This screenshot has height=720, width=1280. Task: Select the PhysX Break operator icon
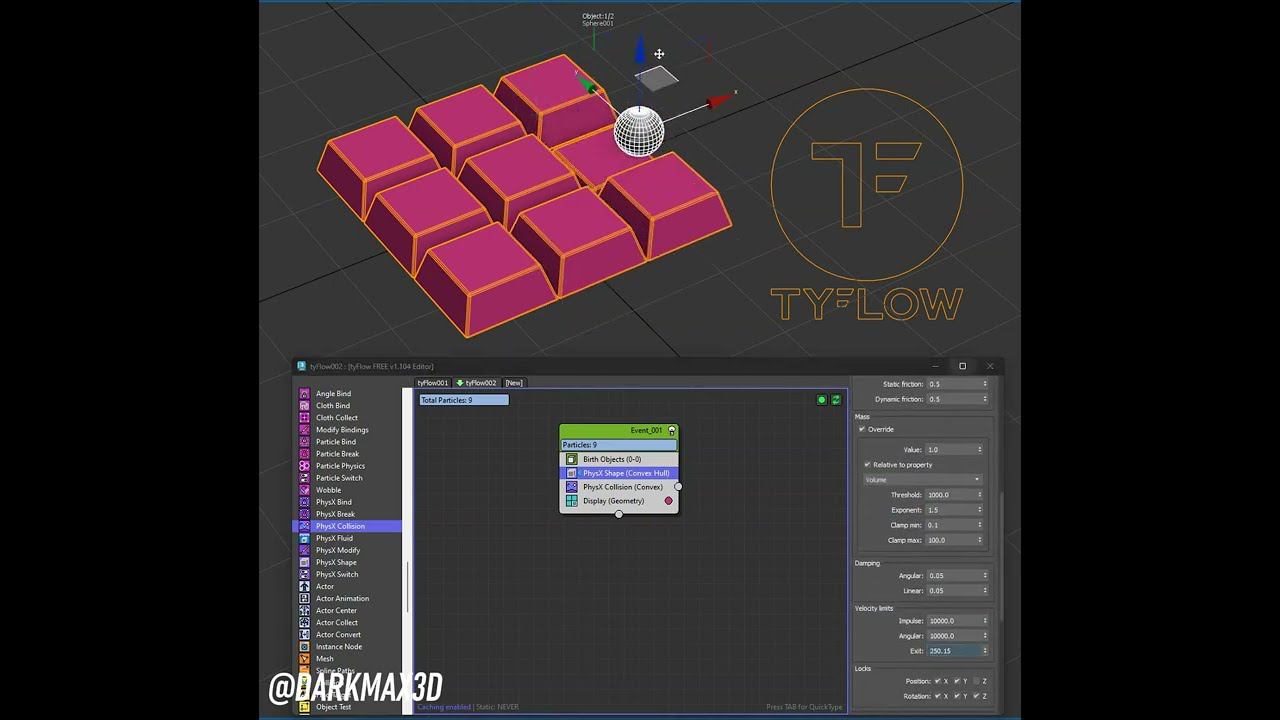click(x=305, y=514)
